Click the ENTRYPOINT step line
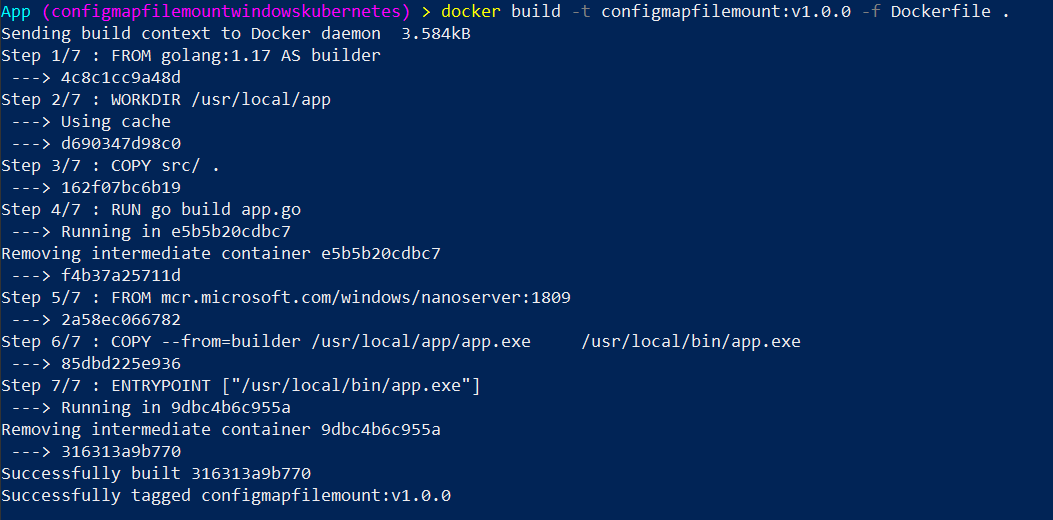This screenshot has width=1053, height=520. pyautogui.click(x=240, y=386)
